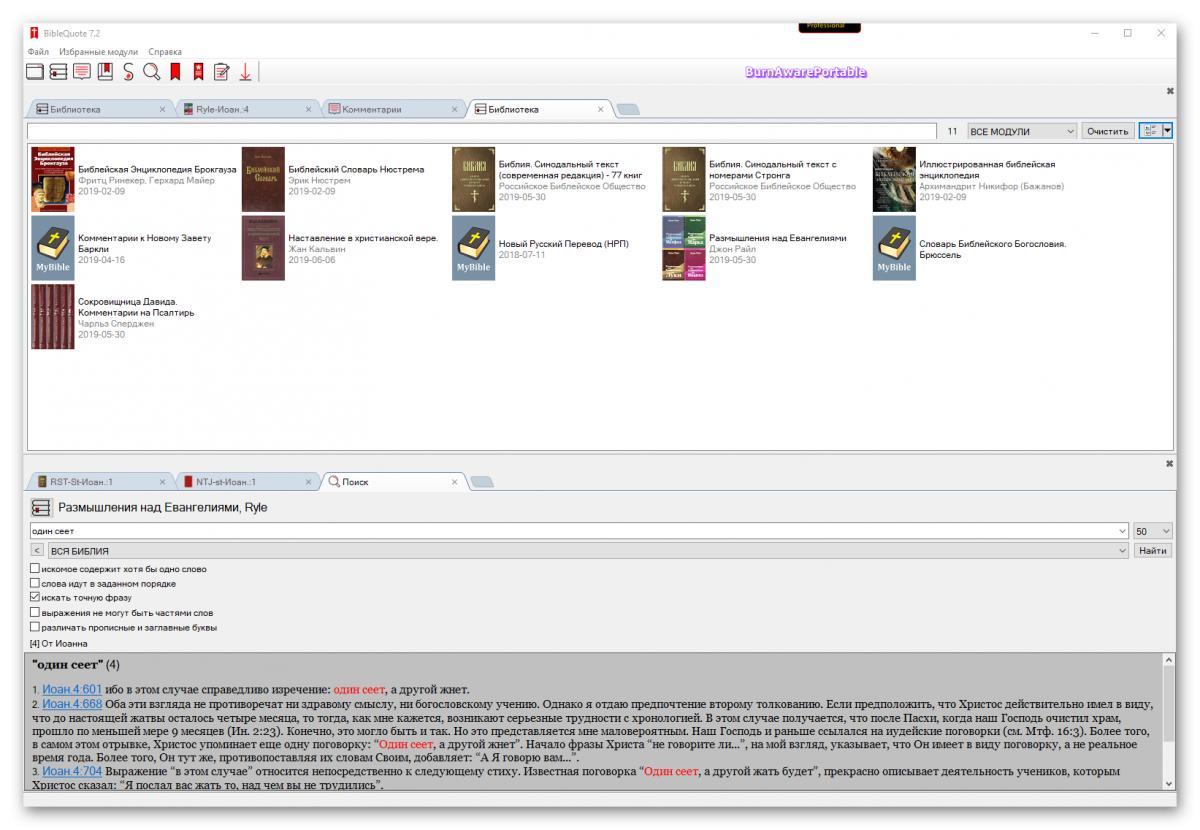Open the Справка menu
Screen dimensions: 1200x830
[165, 51]
